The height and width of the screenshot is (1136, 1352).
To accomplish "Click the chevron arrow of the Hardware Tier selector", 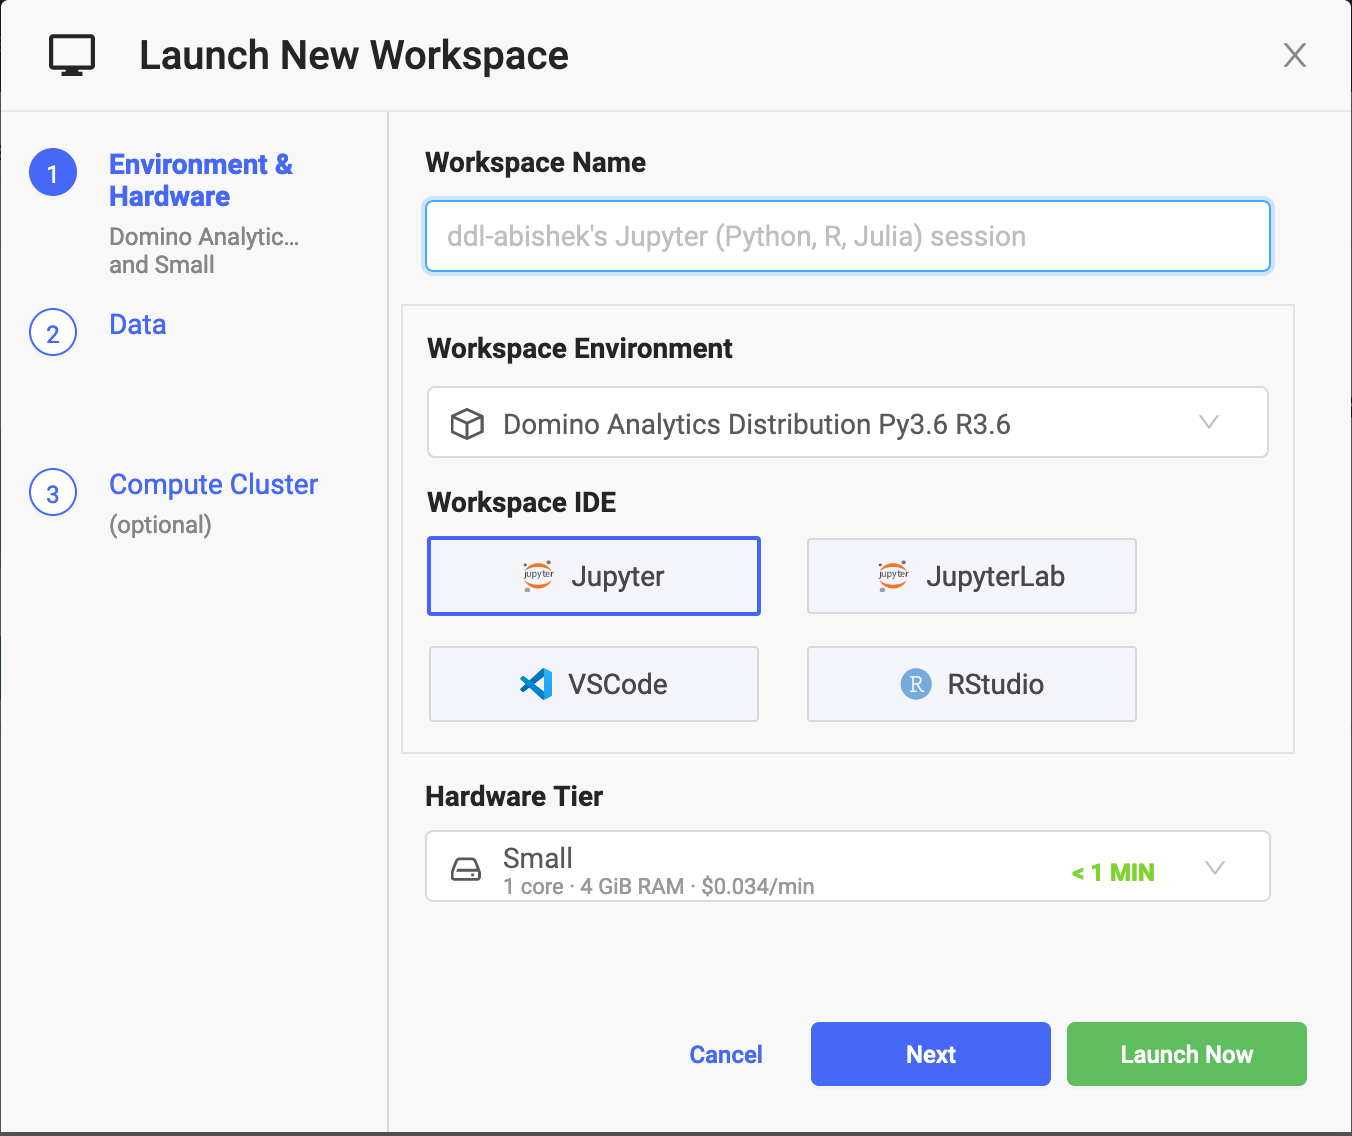I will (1215, 867).
